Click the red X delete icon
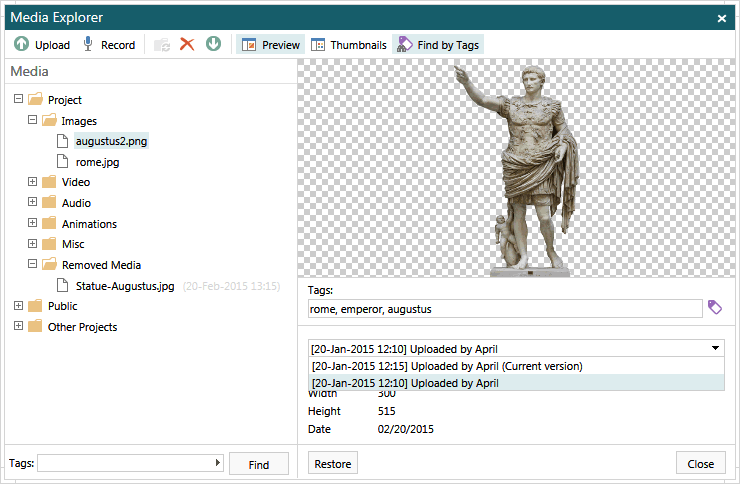The height and width of the screenshot is (484, 740). [x=187, y=44]
